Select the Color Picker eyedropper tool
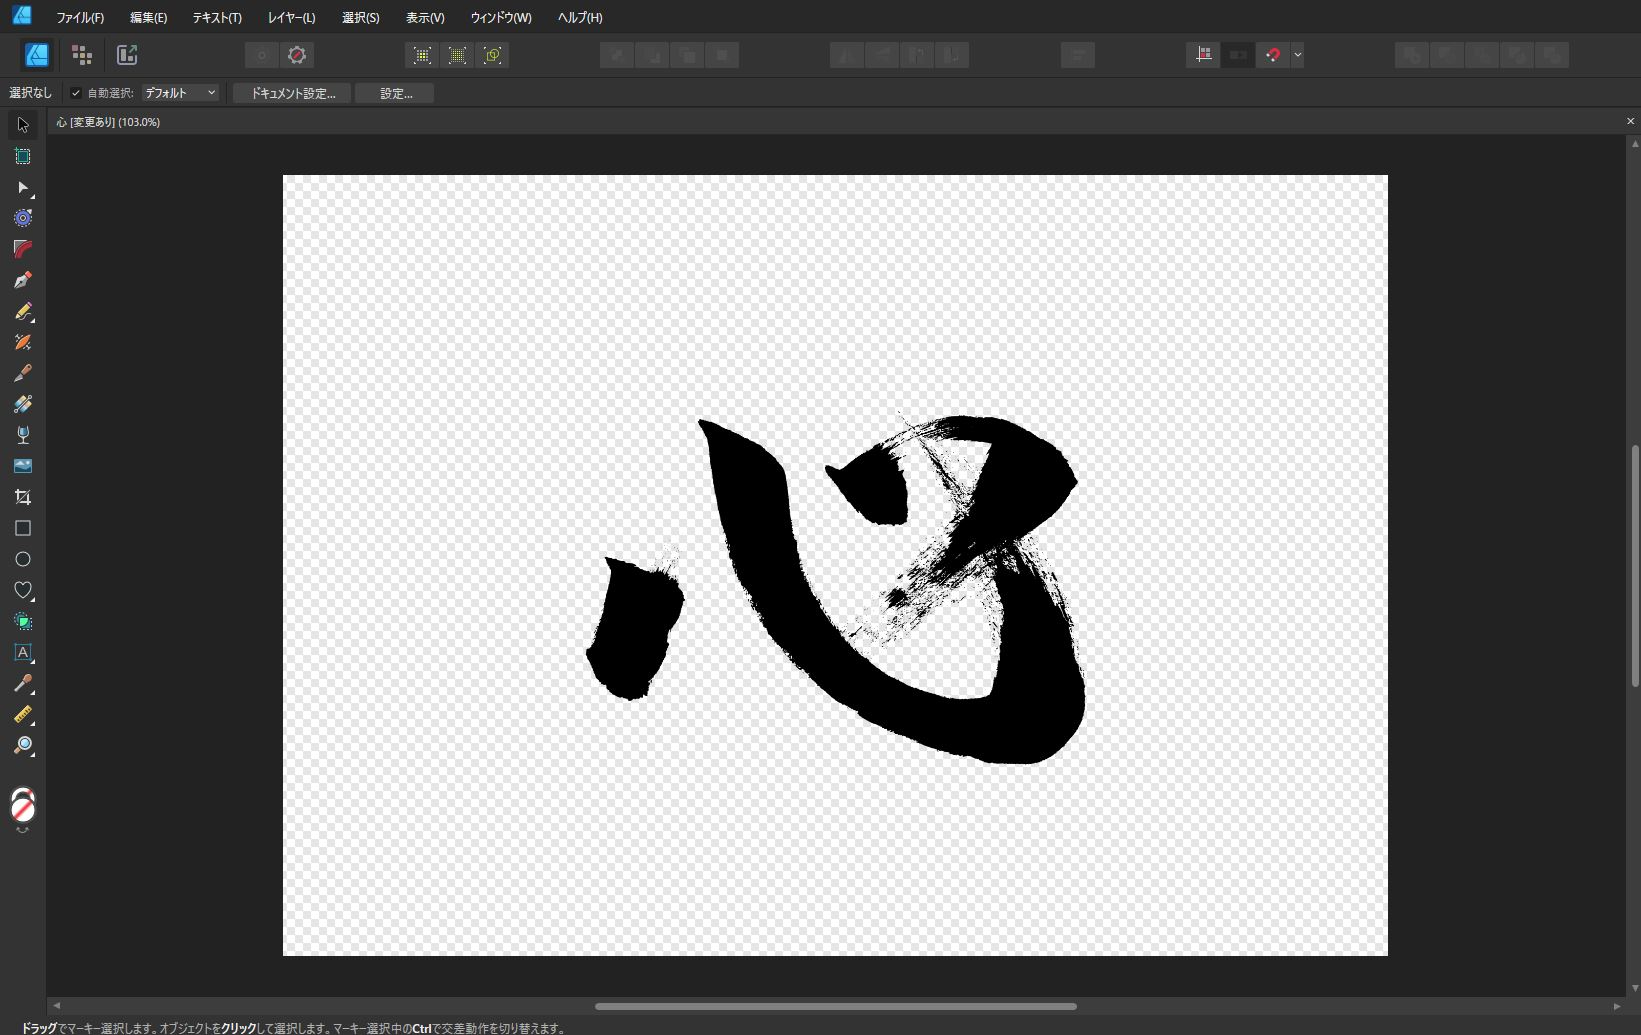 click(23, 683)
